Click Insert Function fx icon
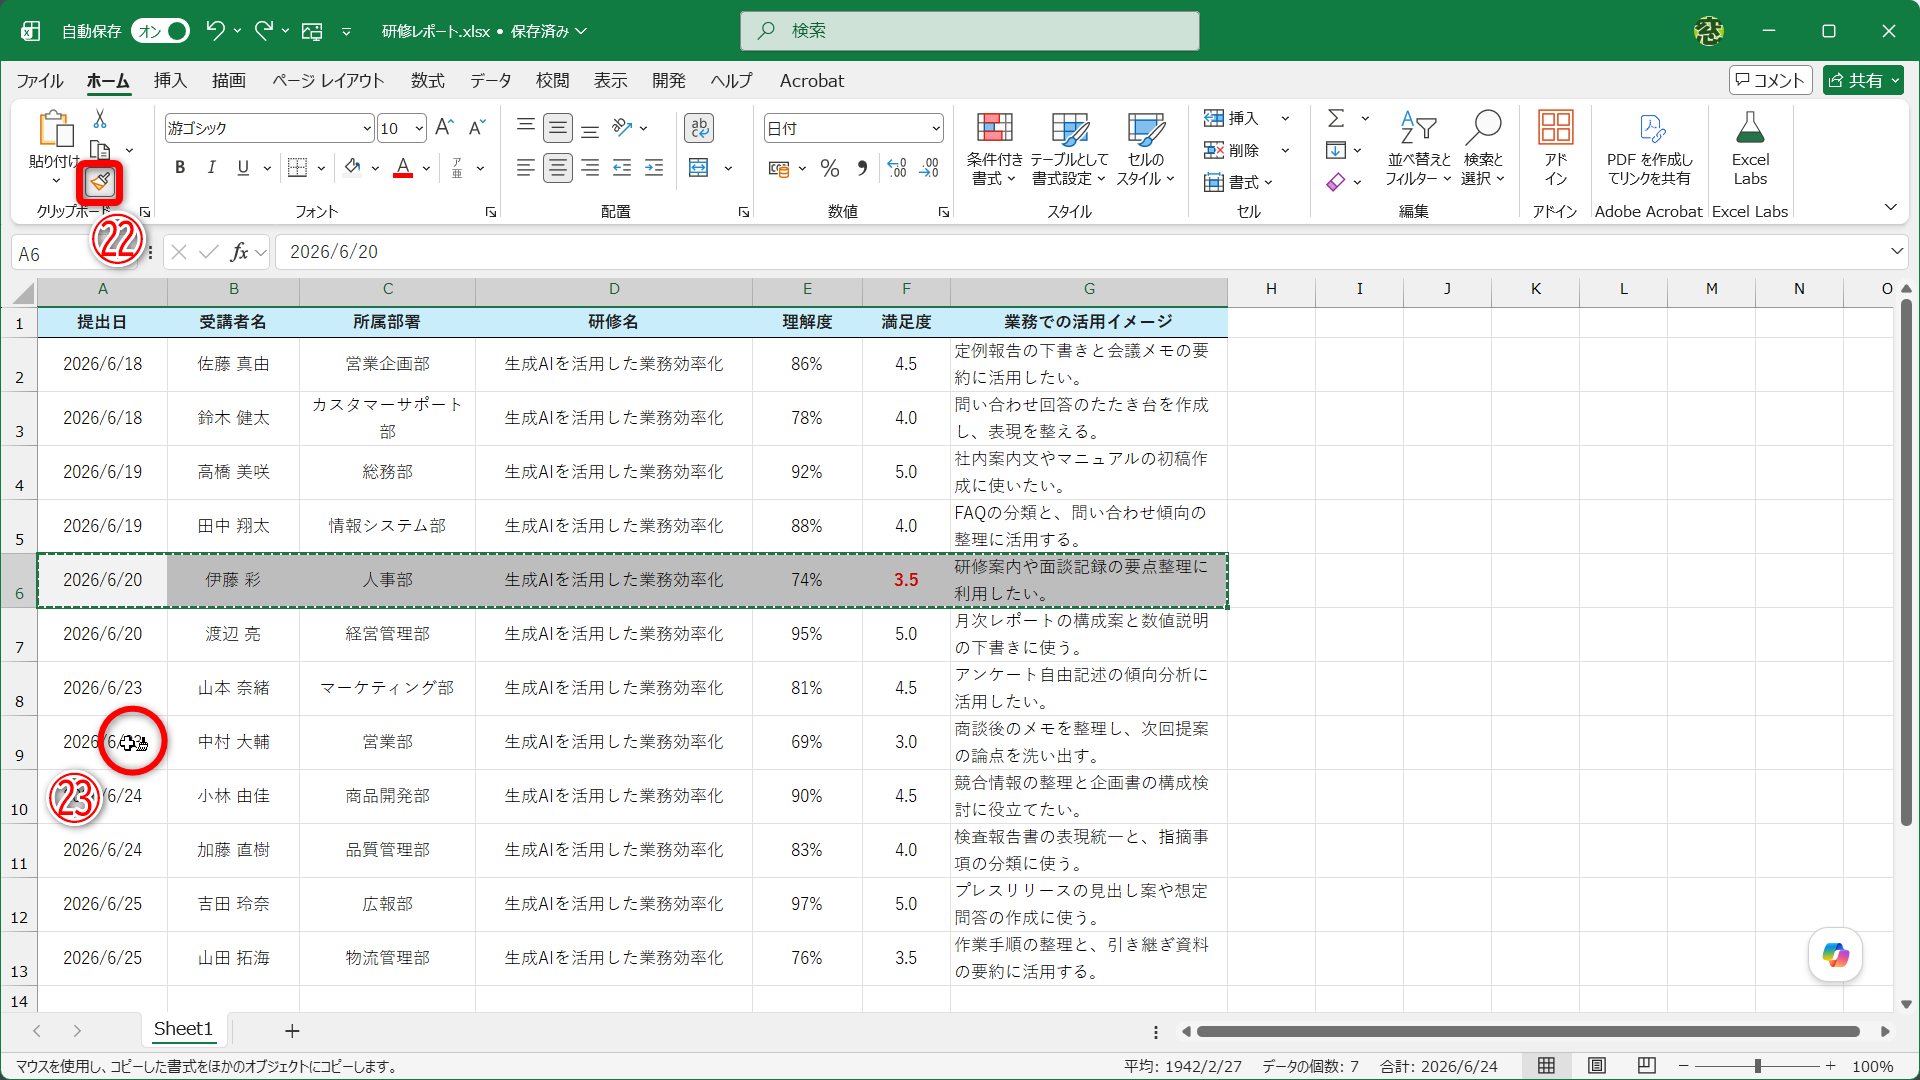This screenshot has height=1080, width=1920. (x=240, y=252)
